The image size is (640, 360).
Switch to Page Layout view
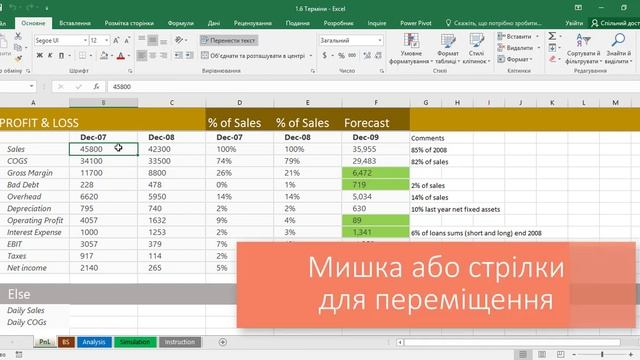tap(542, 354)
